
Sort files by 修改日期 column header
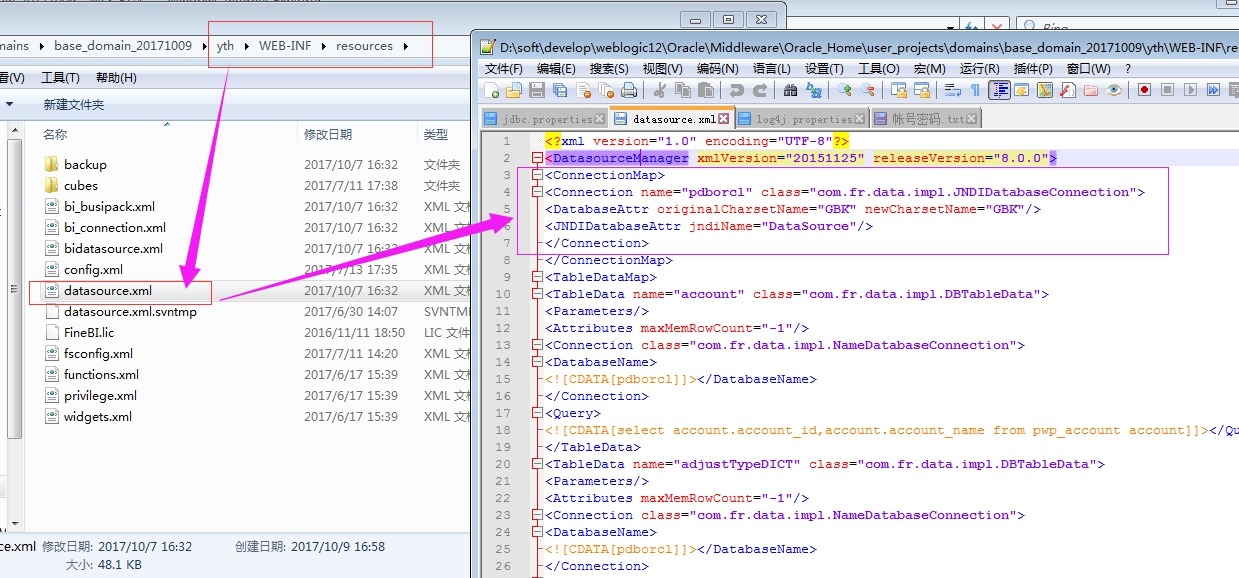pos(328,134)
